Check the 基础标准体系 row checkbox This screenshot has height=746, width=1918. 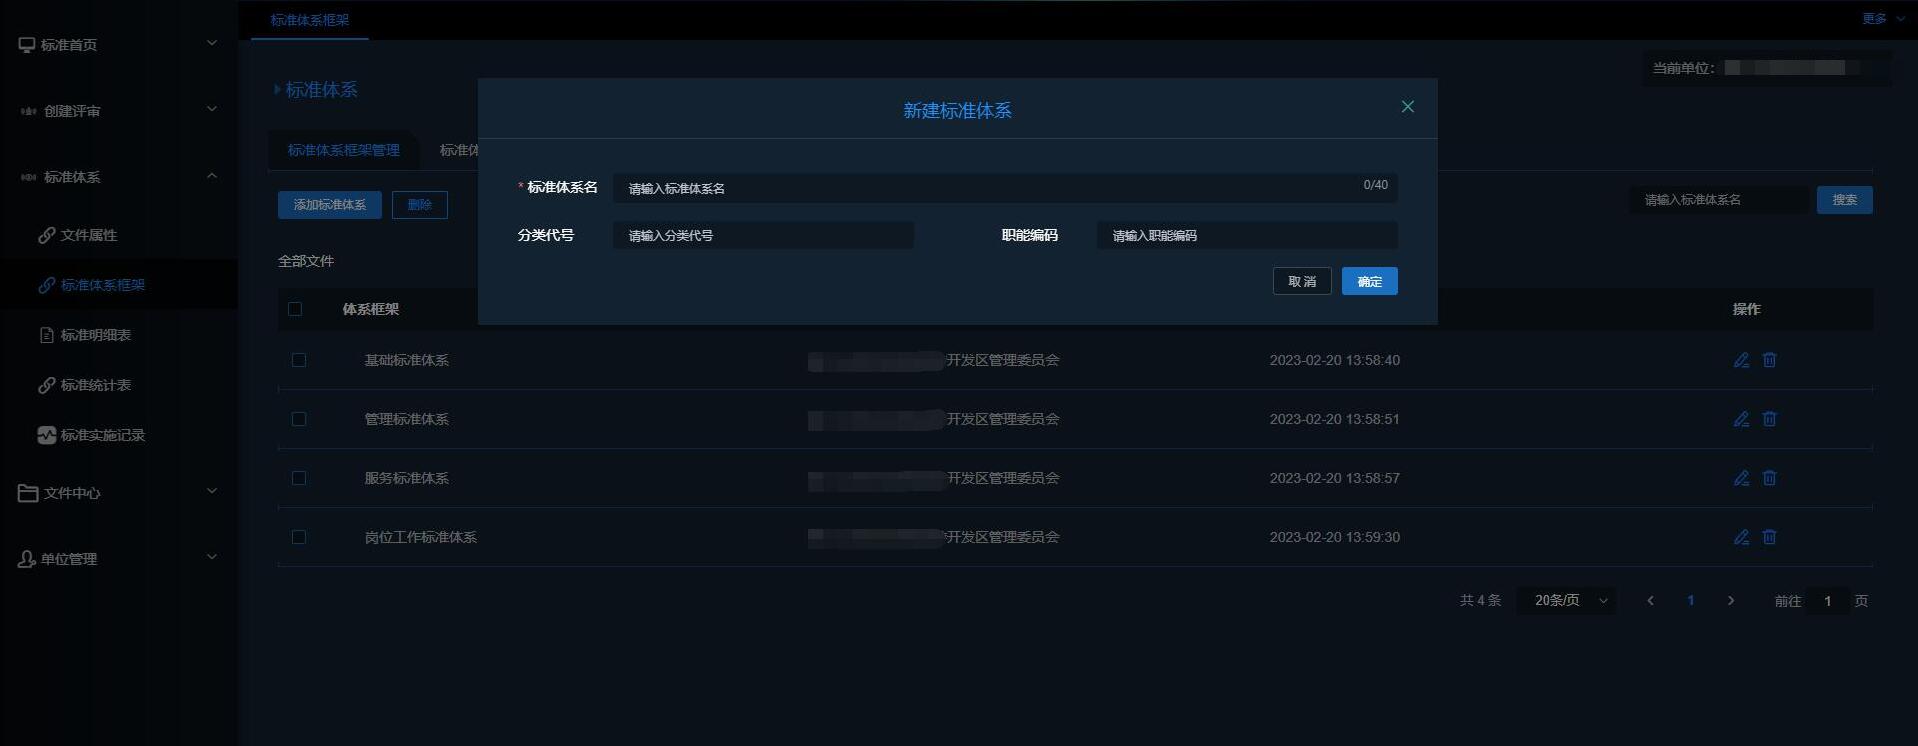pos(299,360)
